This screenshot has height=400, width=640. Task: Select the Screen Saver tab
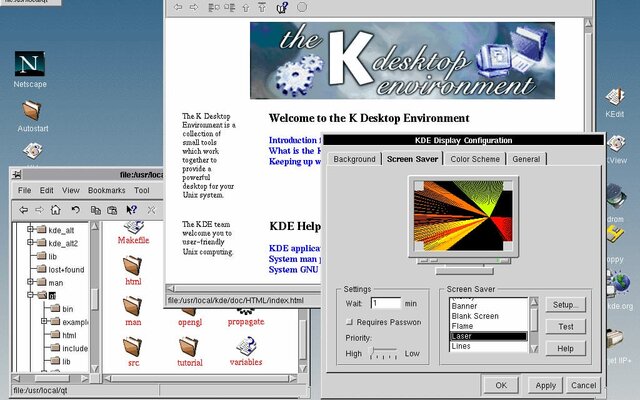click(x=412, y=159)
